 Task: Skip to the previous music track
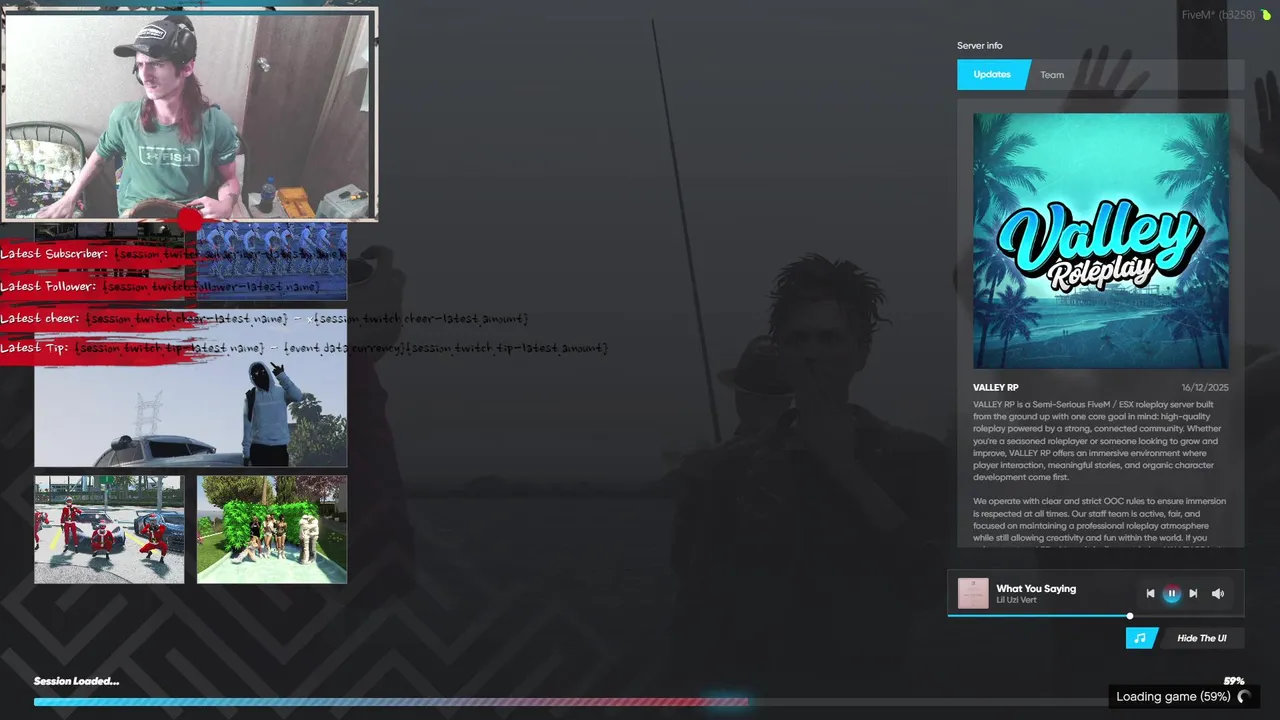(1150, 593)
